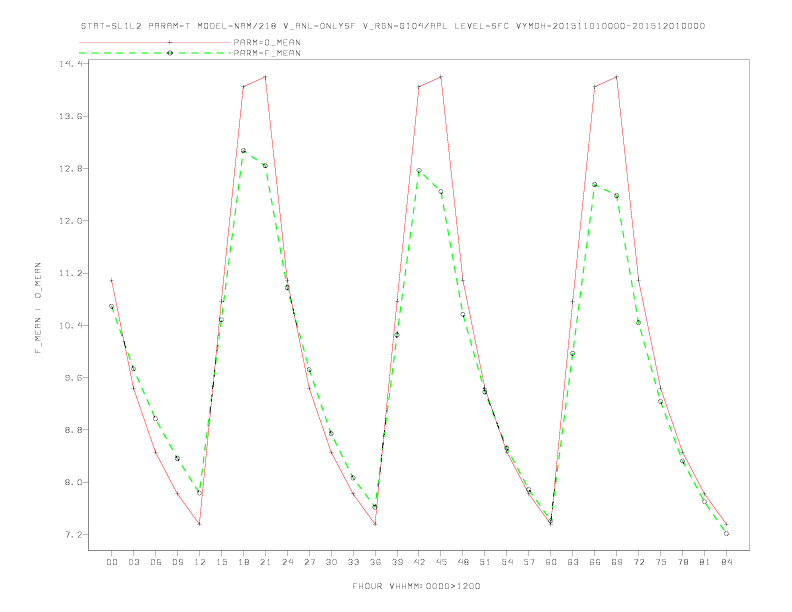792x612 pixels.
Task: Click the x-axis hour label 06
Action: pos(156,562)
